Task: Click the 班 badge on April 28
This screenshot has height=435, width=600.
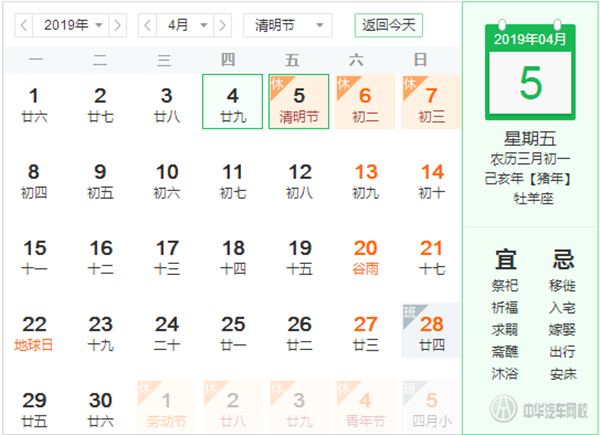Action: click(410, 313)
